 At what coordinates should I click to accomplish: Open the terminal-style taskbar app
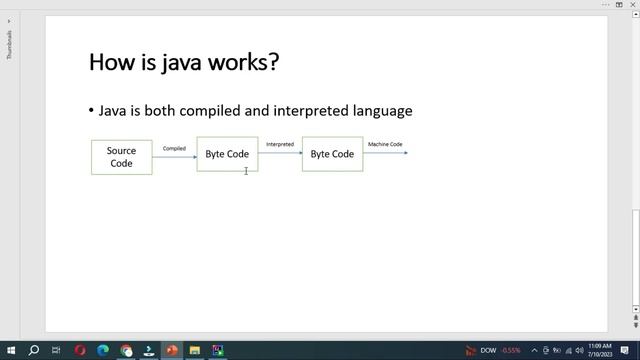pos(149,350)
